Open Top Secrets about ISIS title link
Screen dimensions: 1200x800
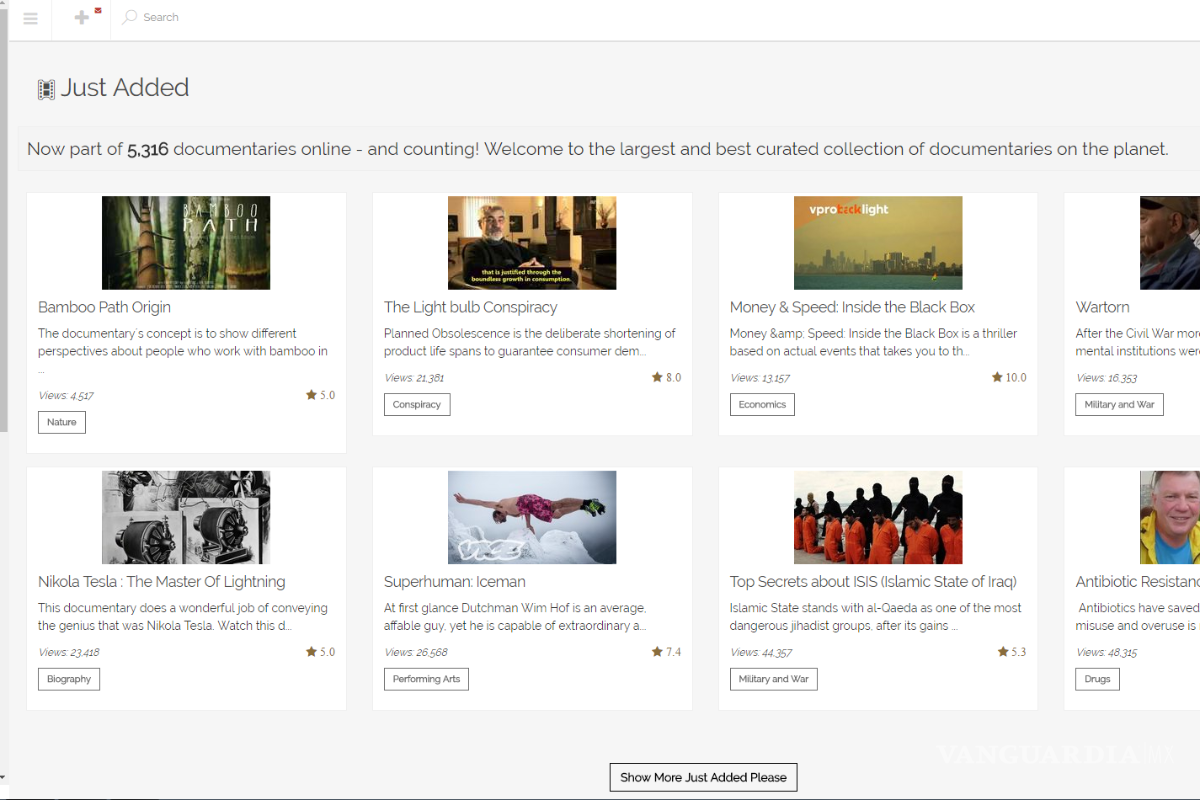pos(873,582)
